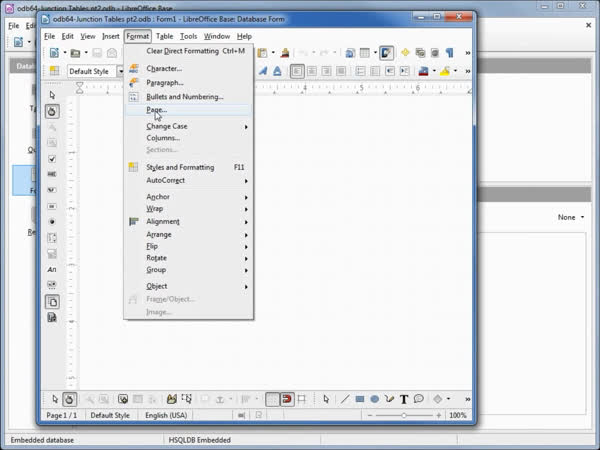Select the Line drawing tool
This screenshot has width=600, height=450.
tap(345, 399)
